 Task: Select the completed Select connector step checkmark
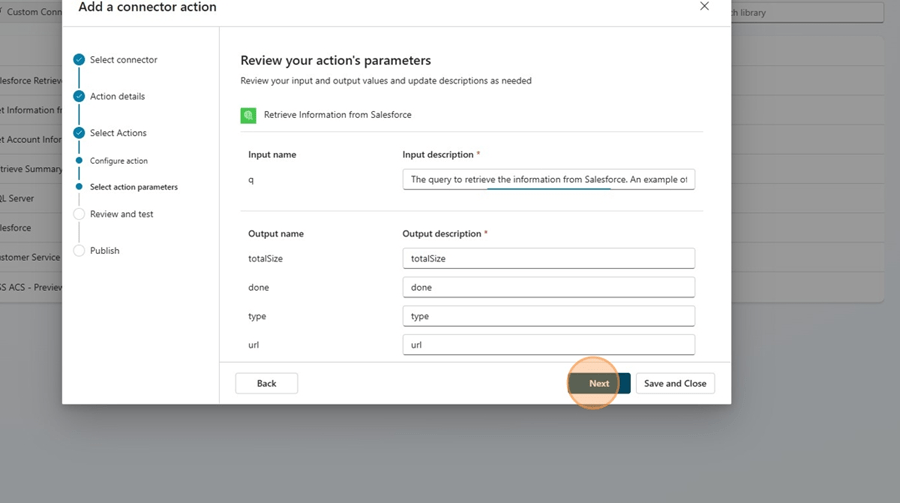point(79,60)
